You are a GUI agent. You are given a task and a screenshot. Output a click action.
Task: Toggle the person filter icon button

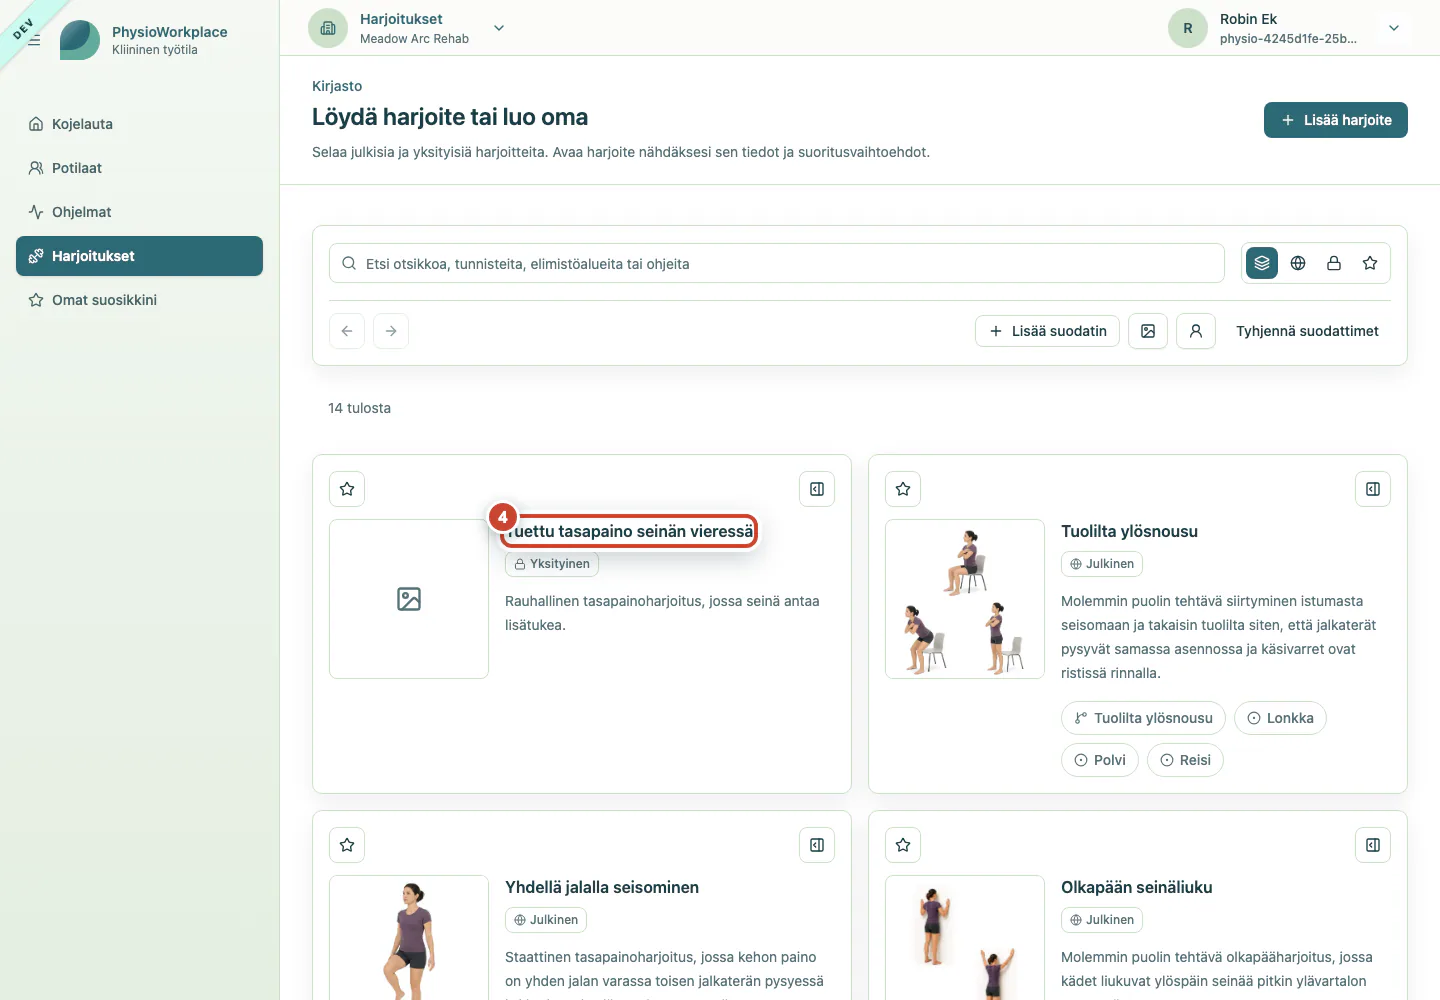(x=1196, y=331)
